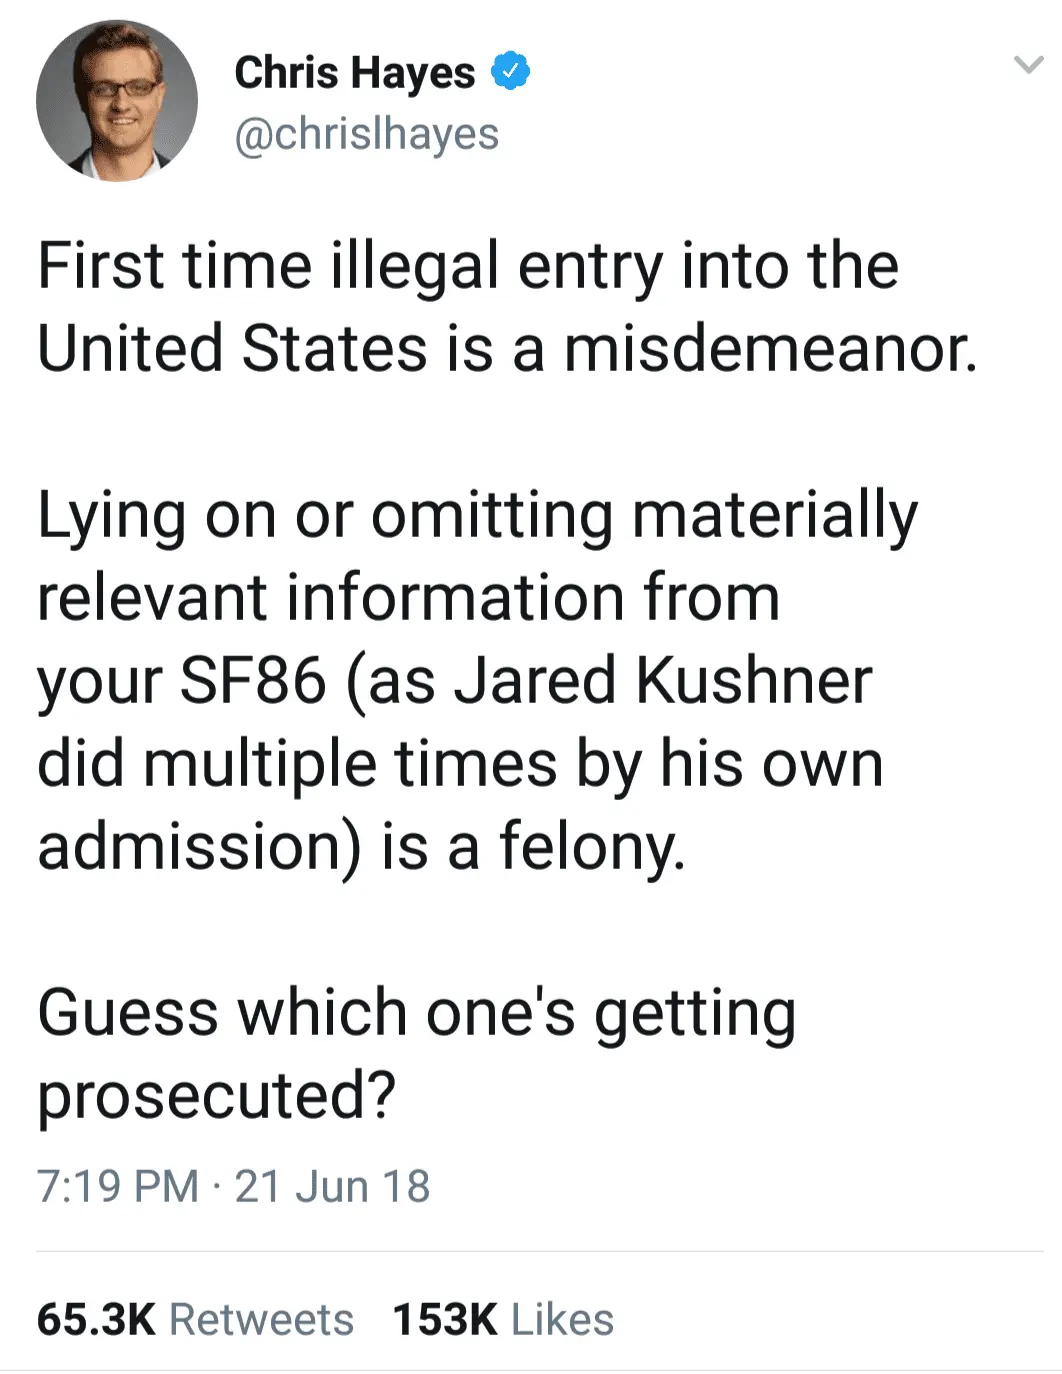
Task: Click "United States" in the first line
Action: (x=232, y=350)
